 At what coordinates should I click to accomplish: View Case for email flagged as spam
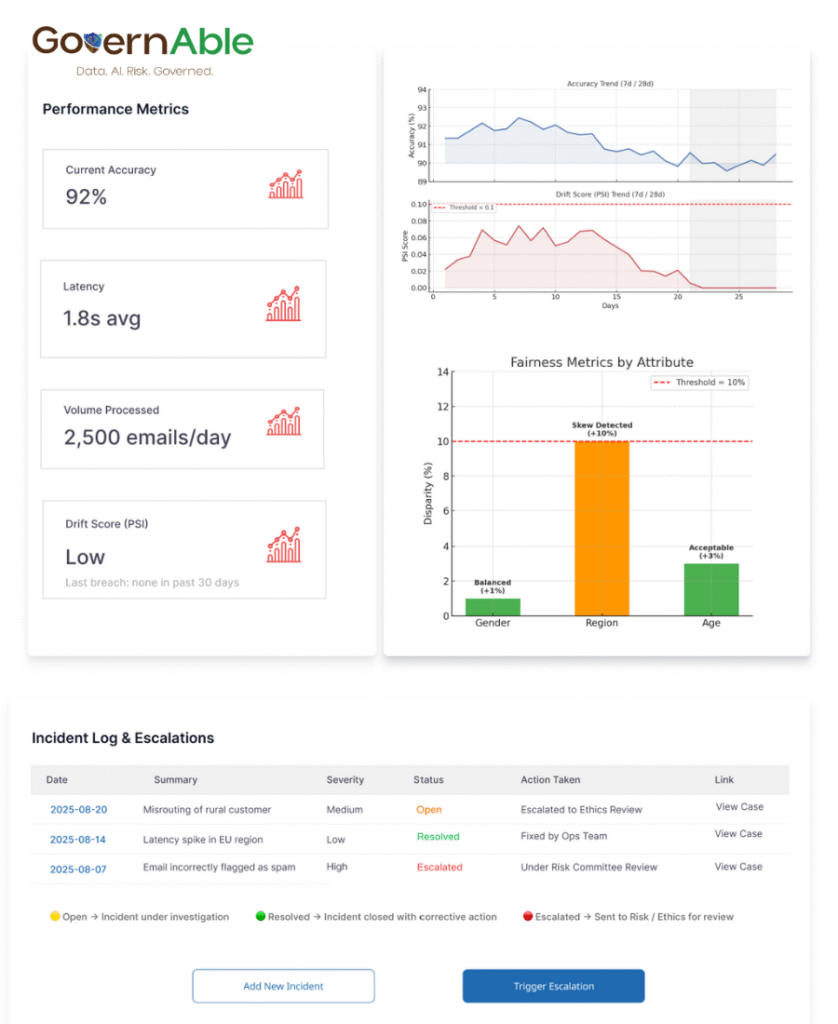[738, 867]
